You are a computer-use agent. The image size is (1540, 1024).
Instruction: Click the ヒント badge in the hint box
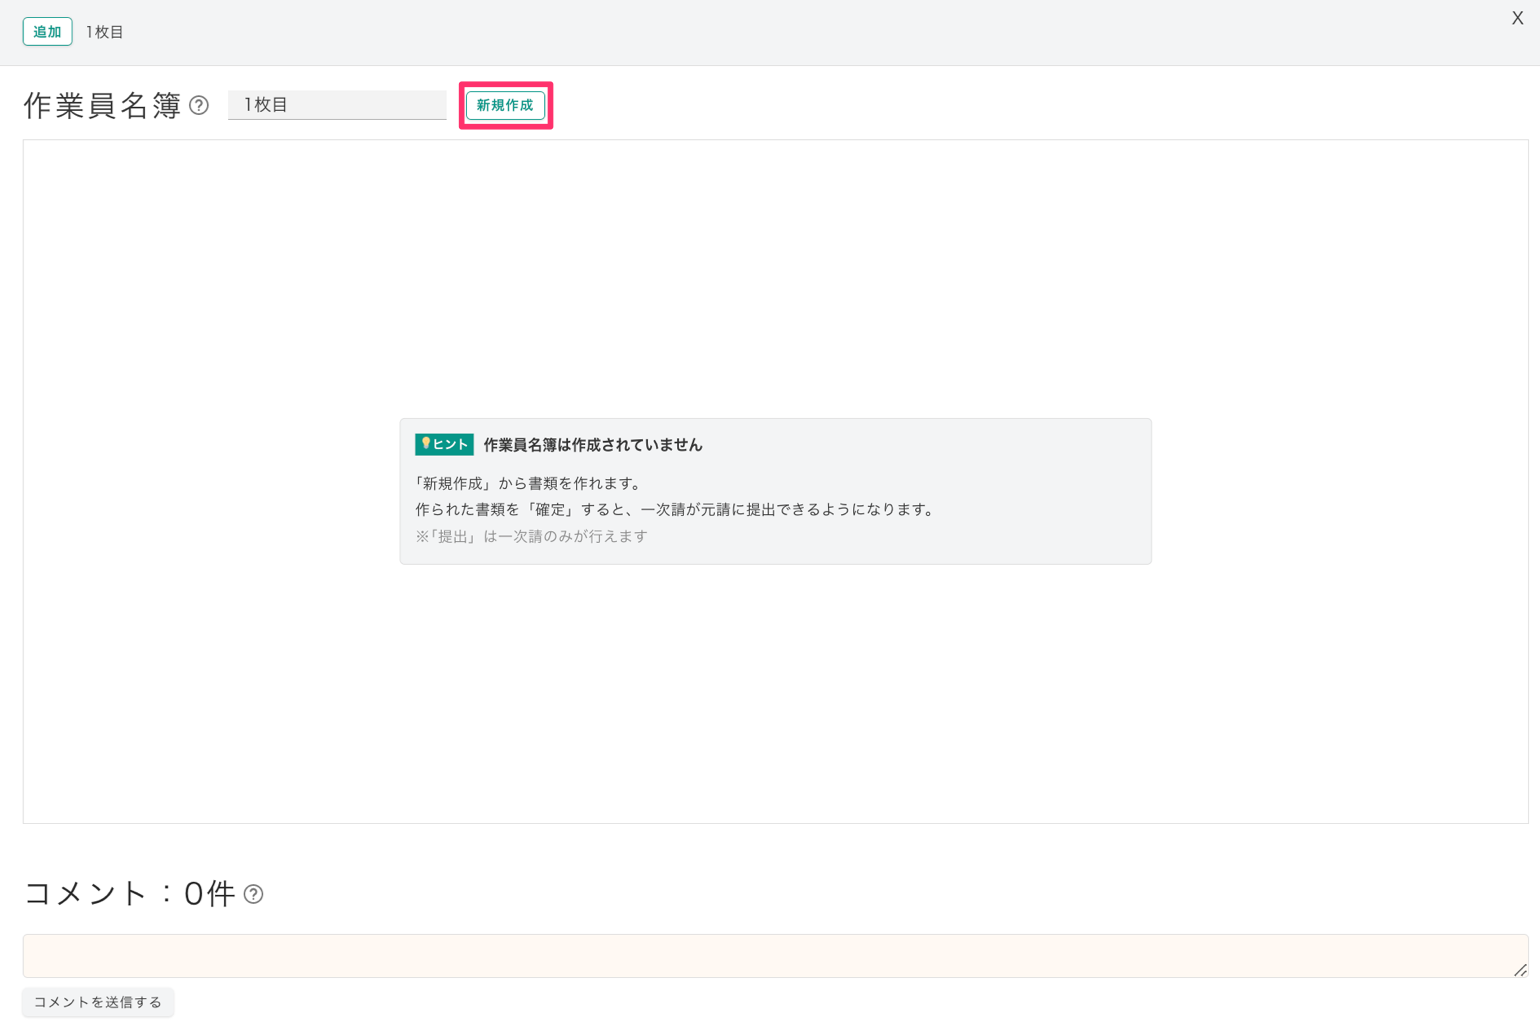[444, 444]
